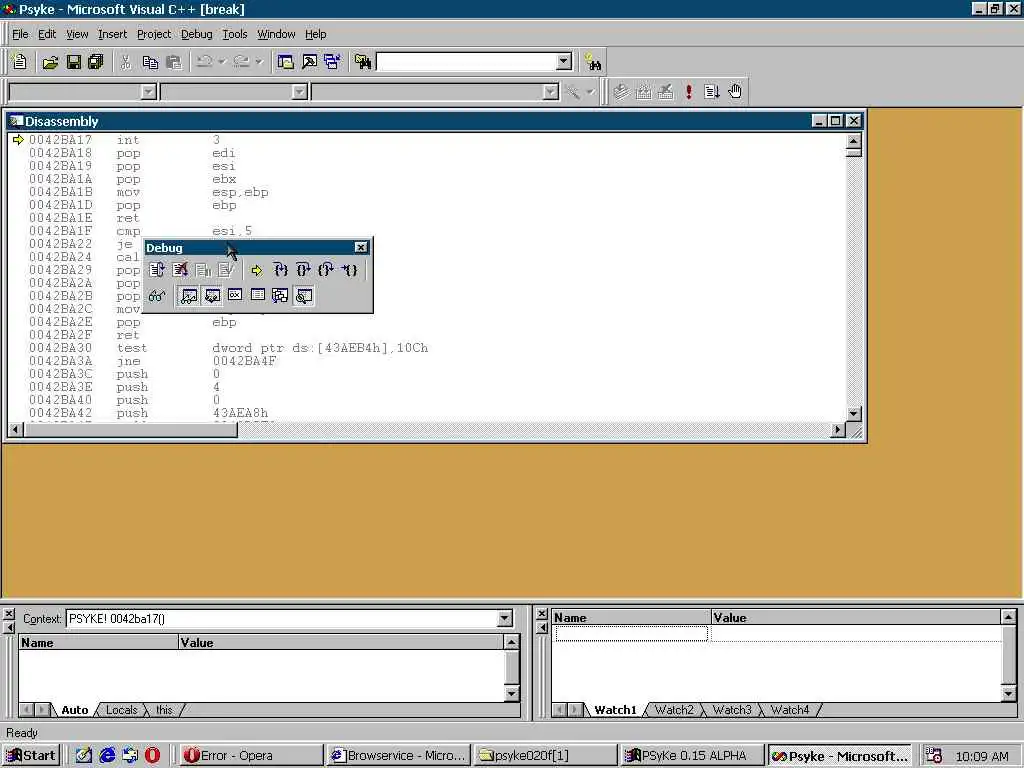The width and height of the screenshot is (1024, 768).
Task: Open the Registers window from Debug toolbar
Action: point(235,295)
